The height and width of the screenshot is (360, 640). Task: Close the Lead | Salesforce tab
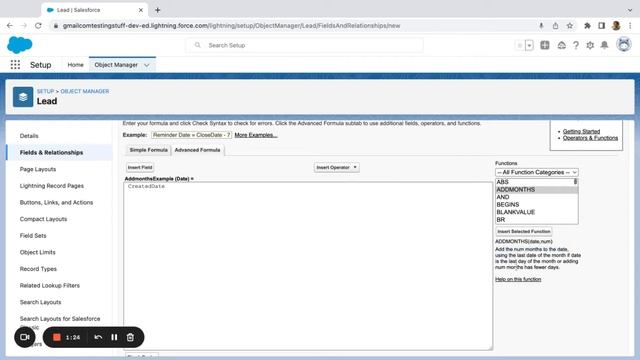140,10
